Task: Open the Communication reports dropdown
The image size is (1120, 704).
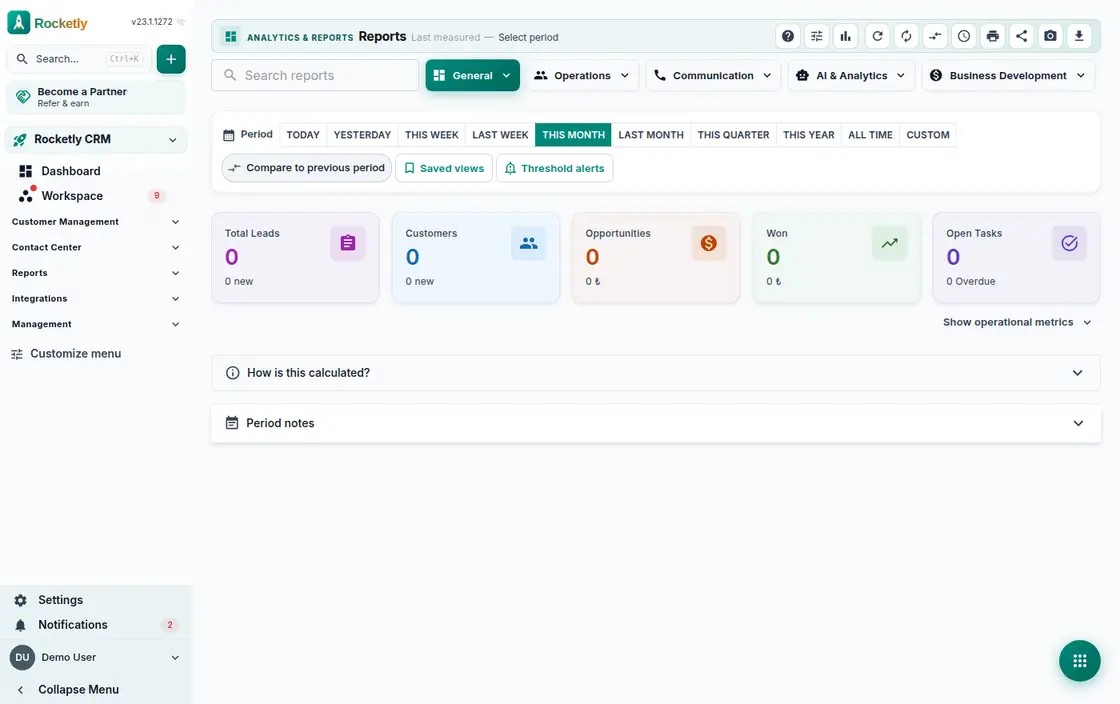Action: click(713, 76)
